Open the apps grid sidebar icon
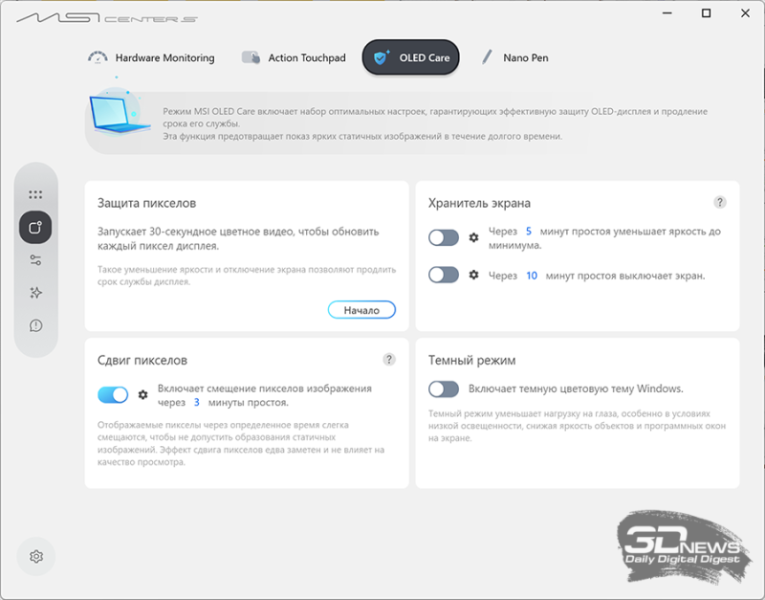Image resolution: width=765 pixels, height=600 pixels. 35,195
